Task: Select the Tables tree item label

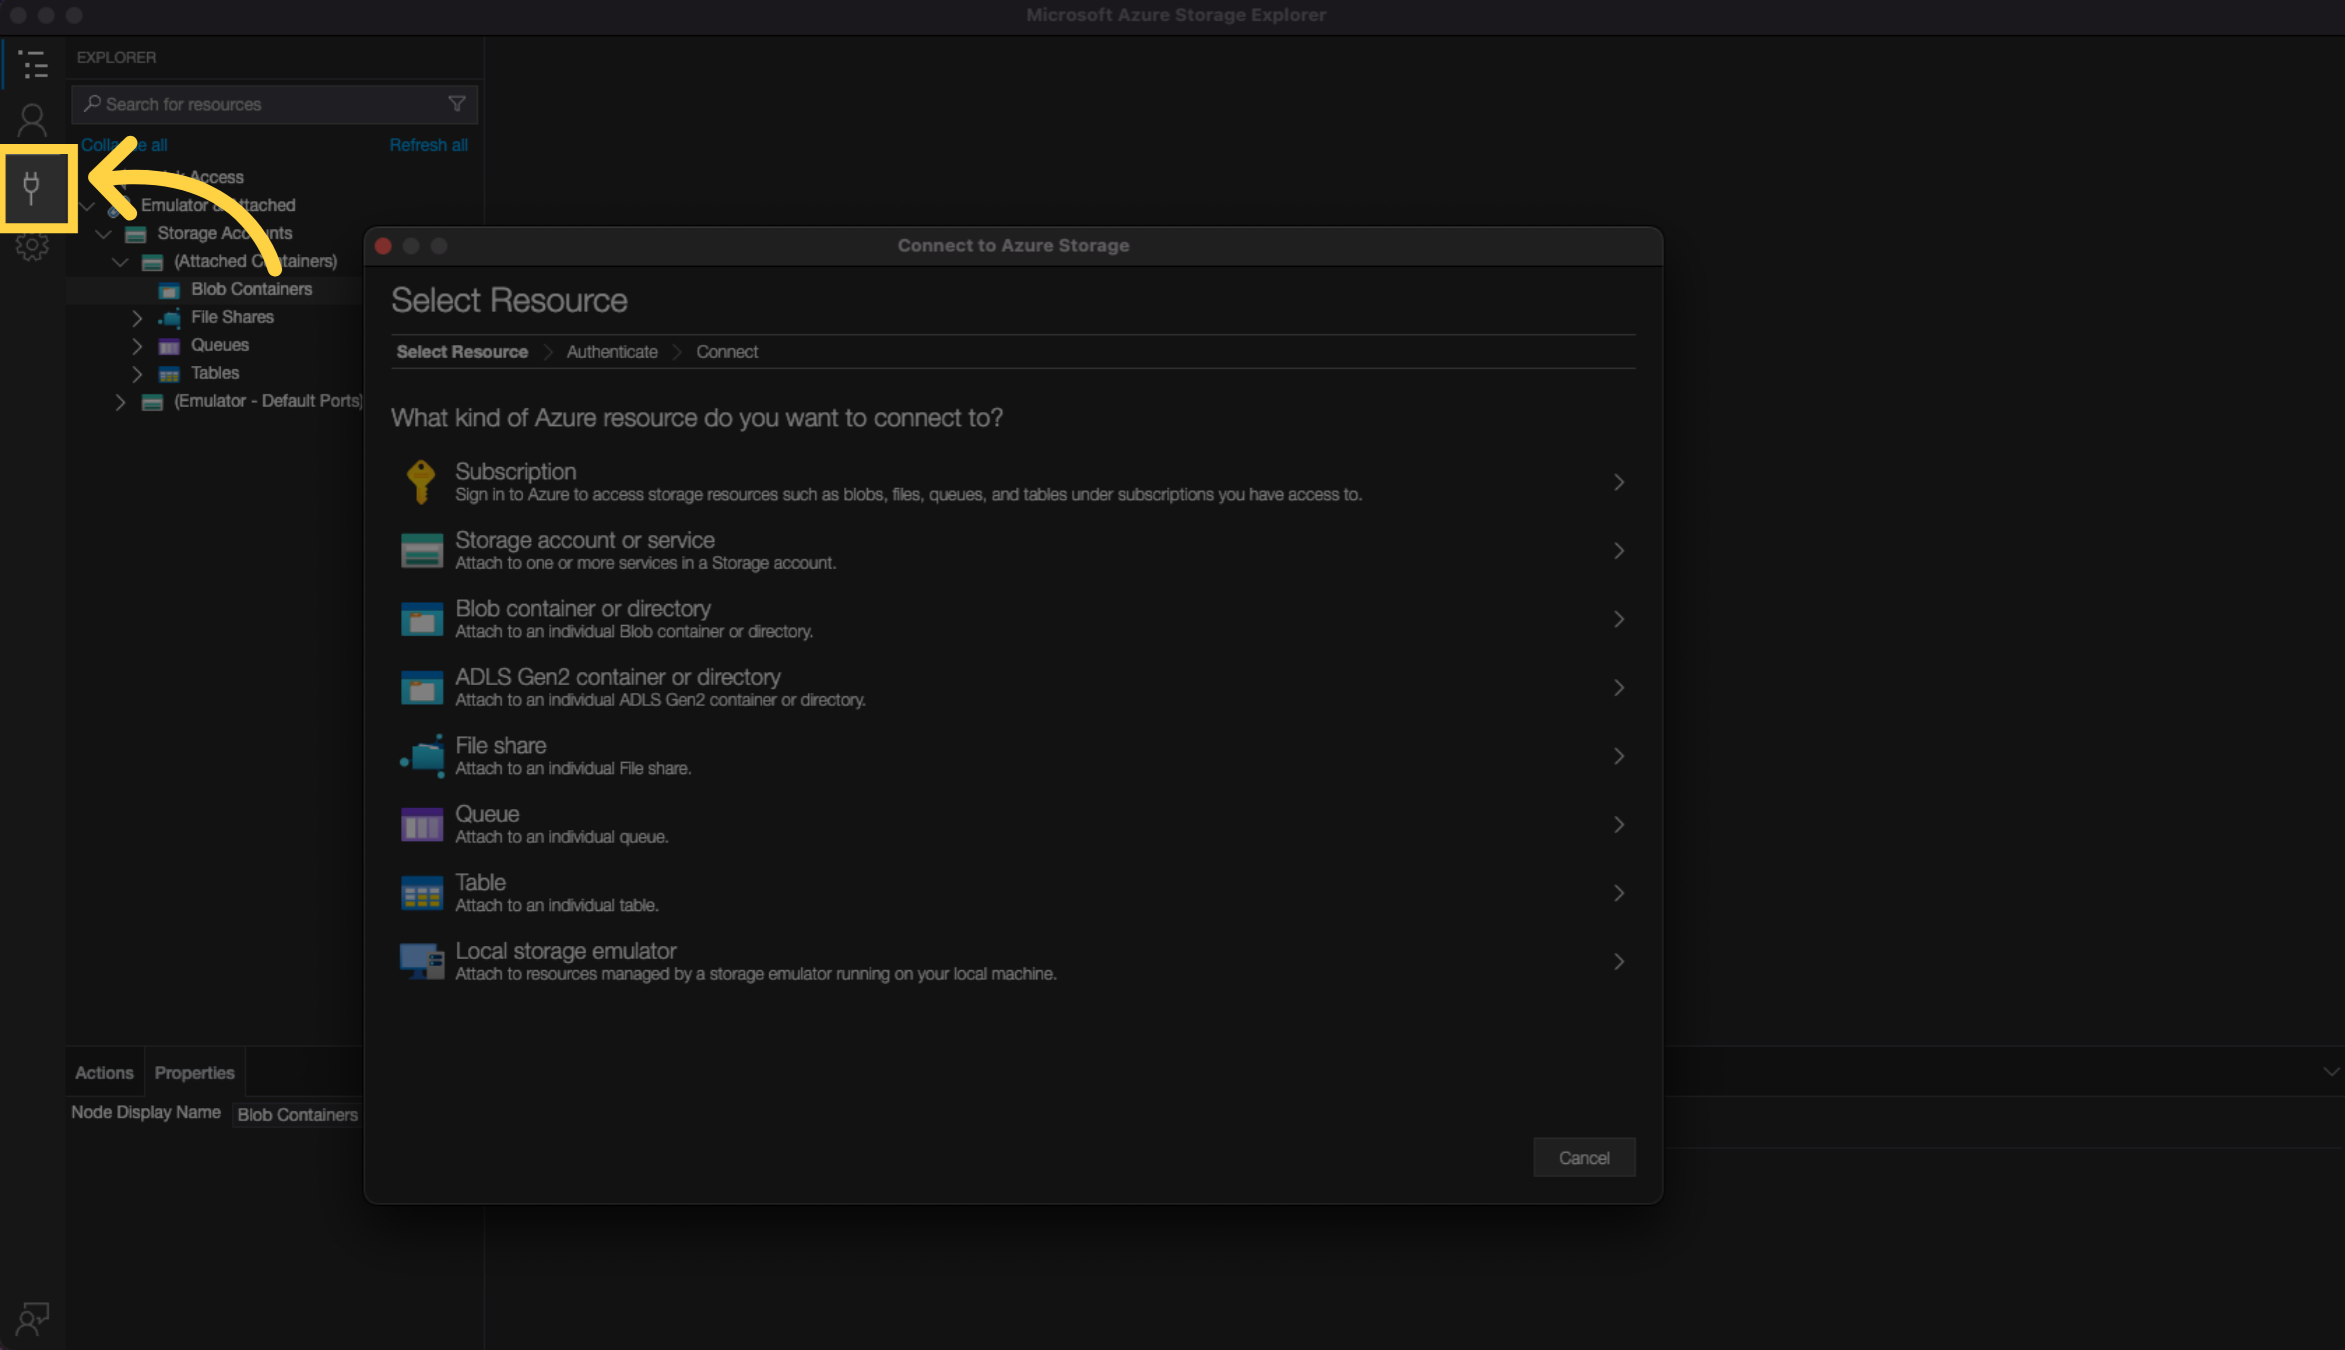Action: [215, 374]
